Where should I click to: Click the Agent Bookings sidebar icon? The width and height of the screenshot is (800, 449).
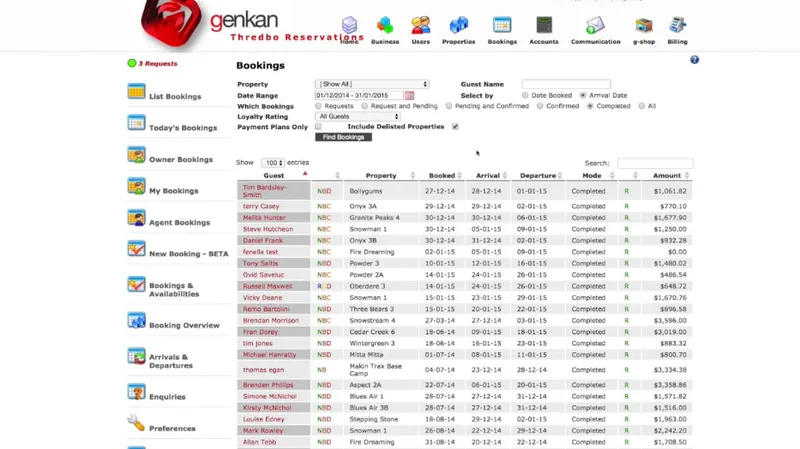[x=136, y=218]
